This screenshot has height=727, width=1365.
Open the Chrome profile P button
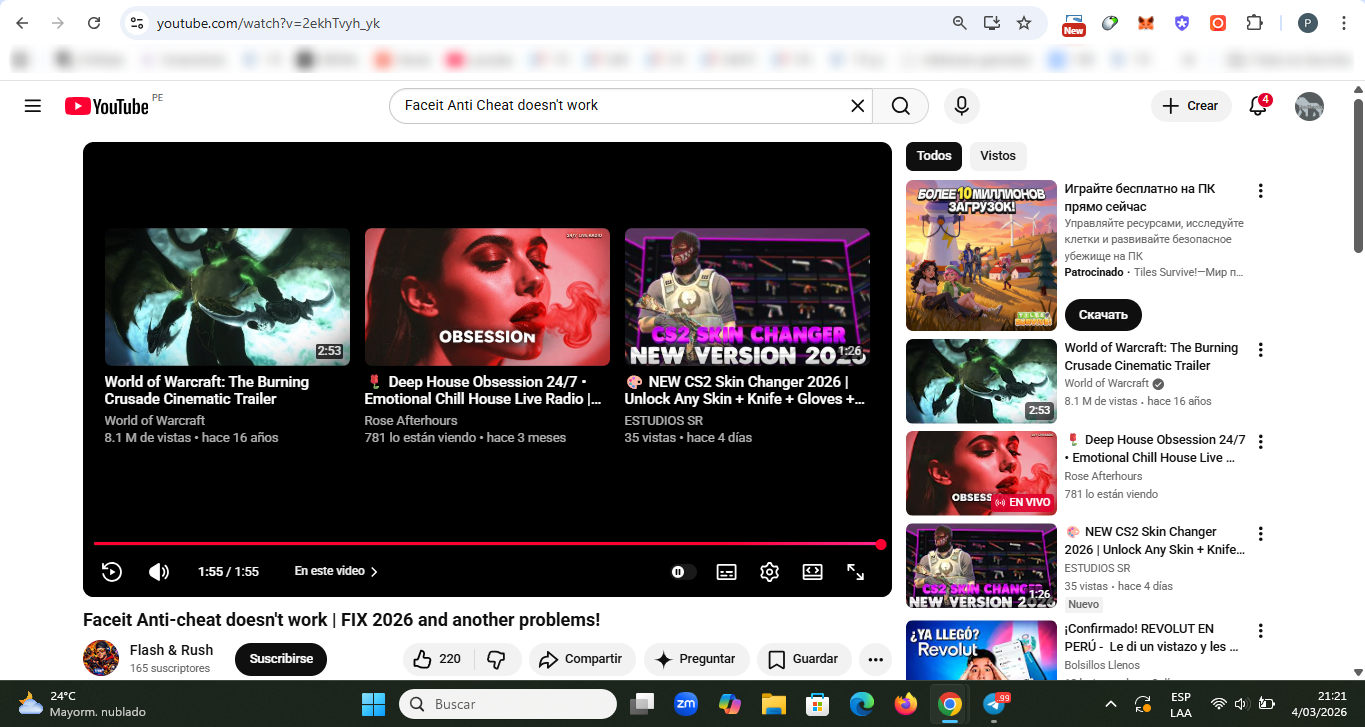click(x=1308, y=23)
